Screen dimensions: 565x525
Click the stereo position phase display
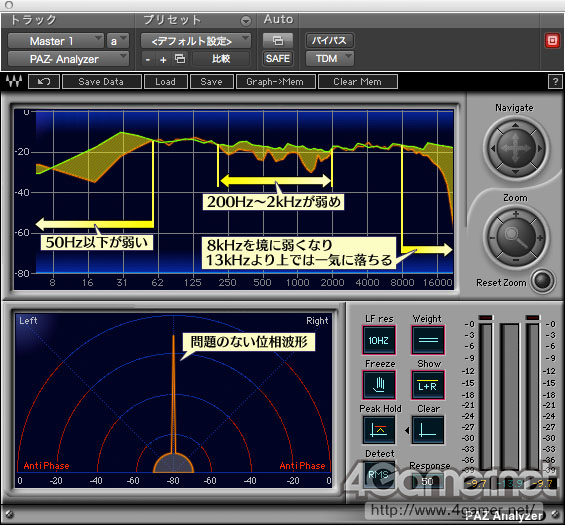[174, 400]
